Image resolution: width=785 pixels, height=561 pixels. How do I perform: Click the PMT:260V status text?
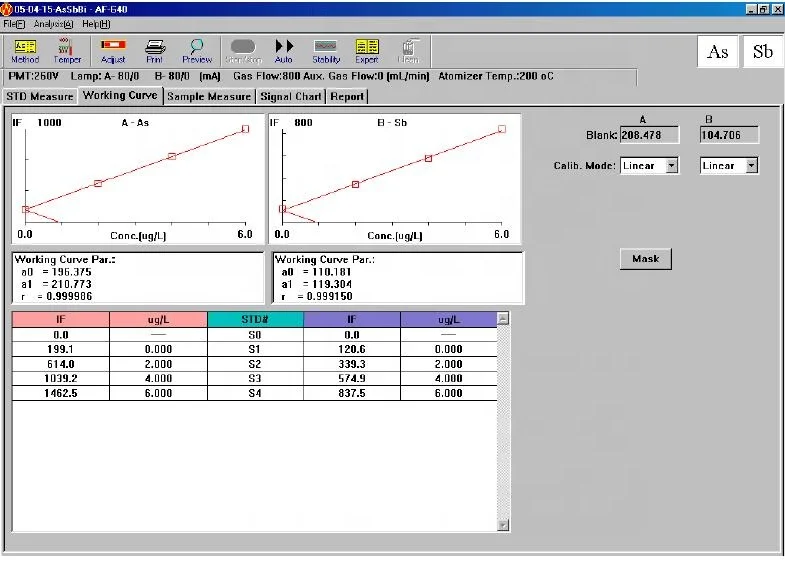[x=34, y=76]
